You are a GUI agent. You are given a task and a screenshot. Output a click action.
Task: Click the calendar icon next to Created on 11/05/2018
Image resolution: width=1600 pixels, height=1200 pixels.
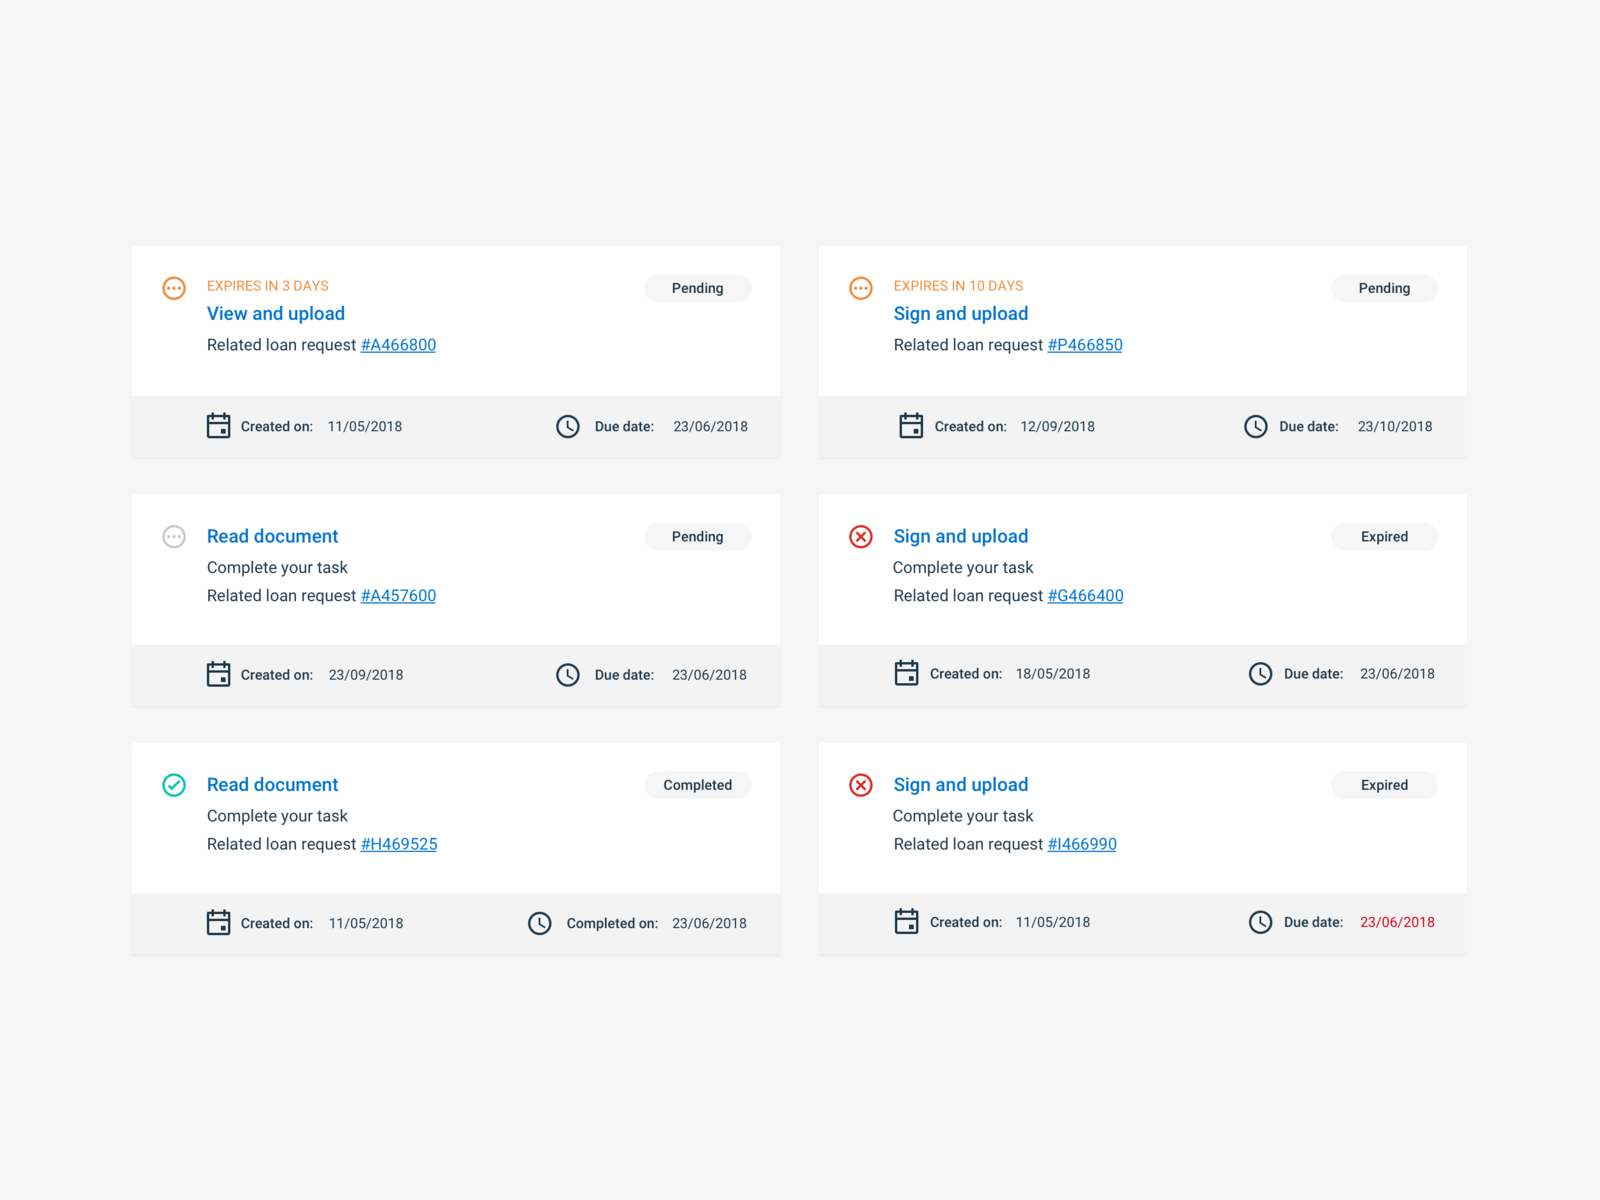tap(218, 425)
